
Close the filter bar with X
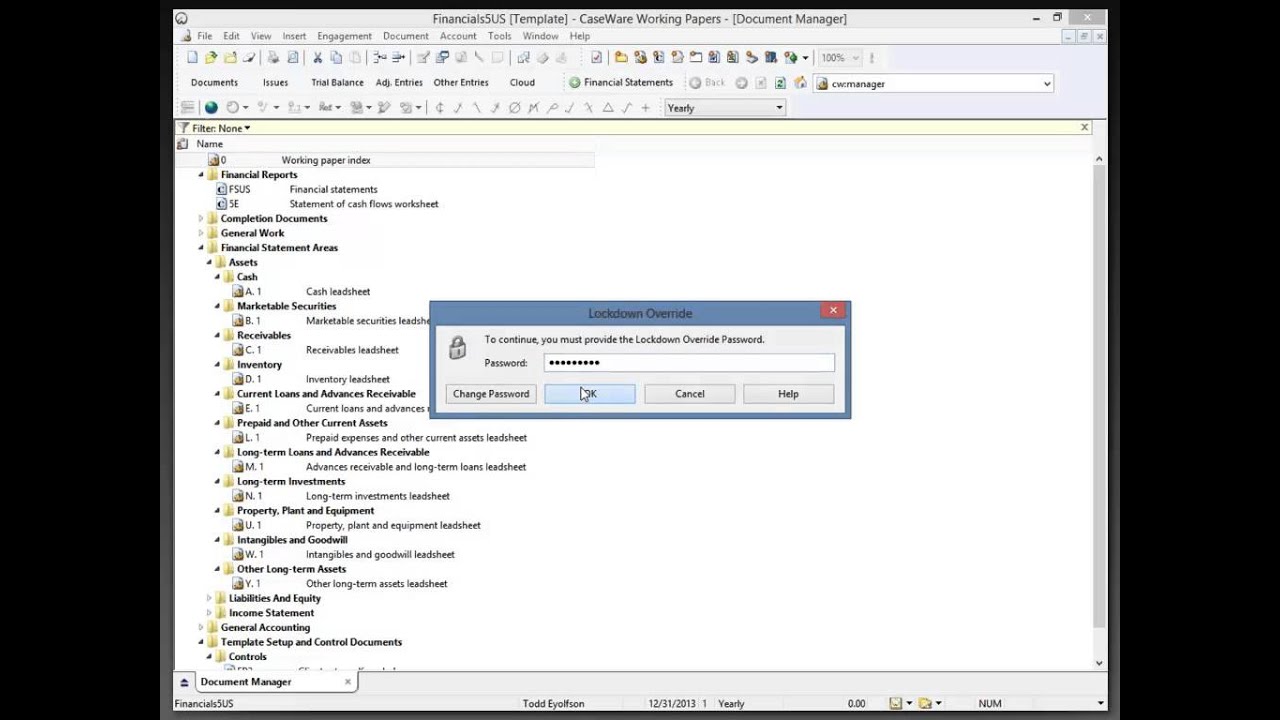1084,128
